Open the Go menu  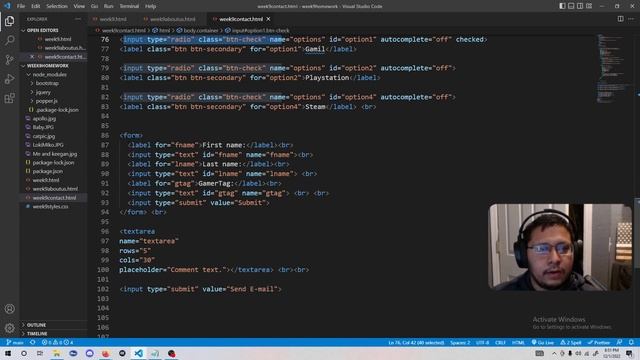(x=94, y=6)
